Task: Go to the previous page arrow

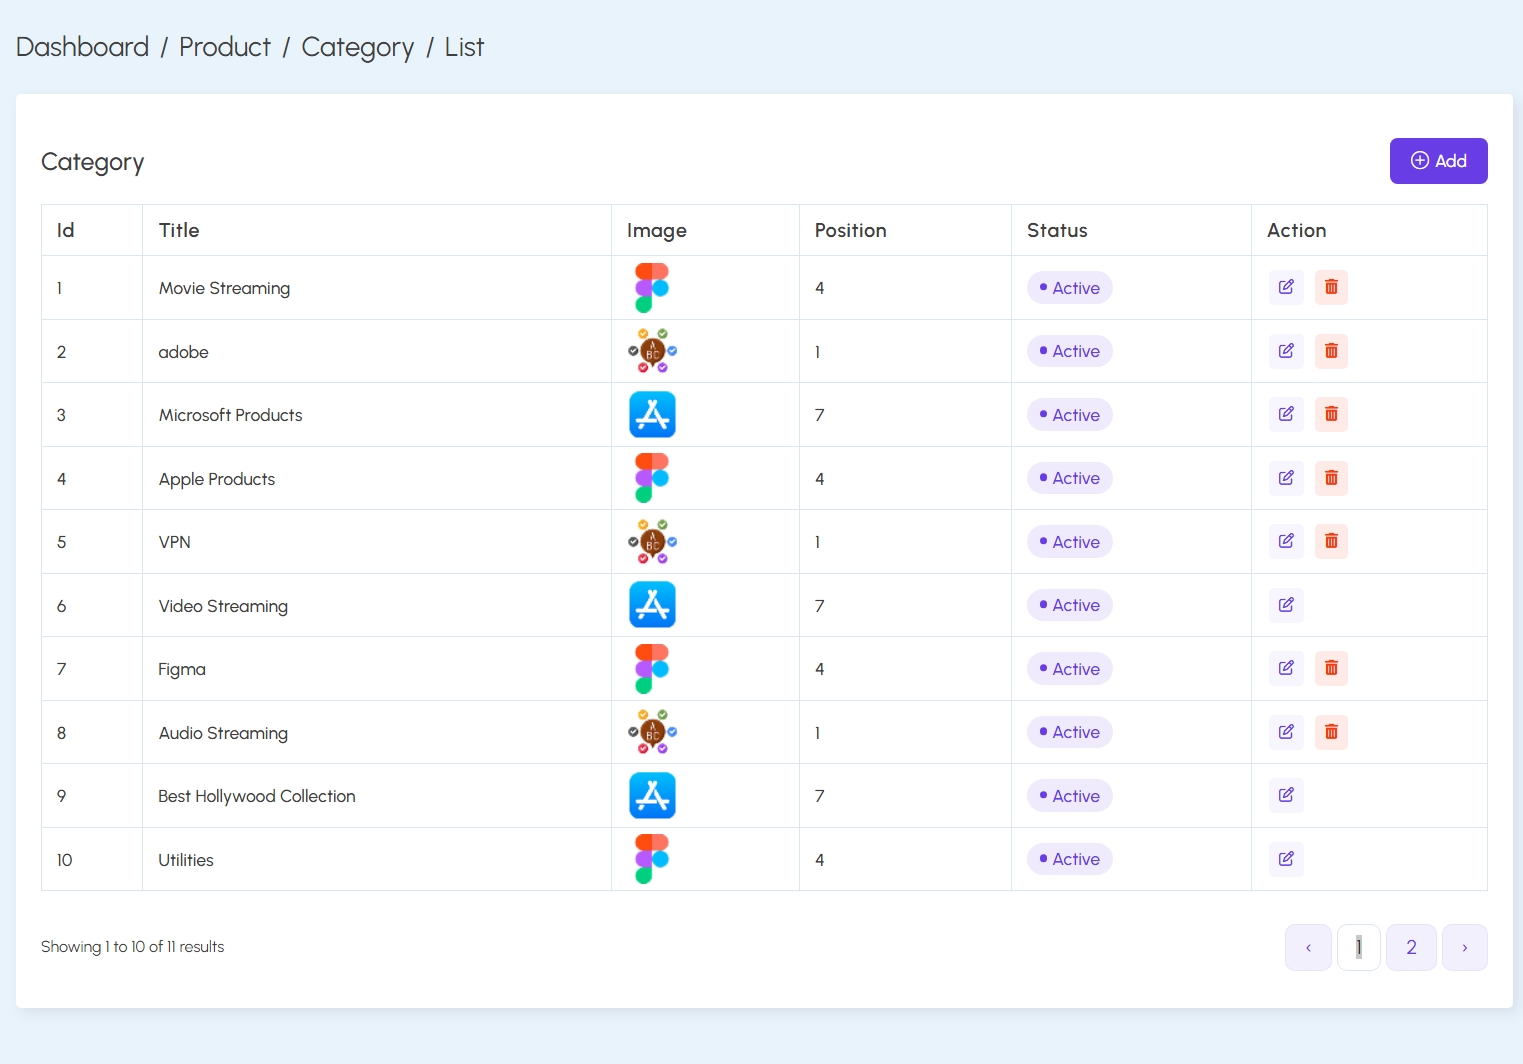Action: 1308,947
